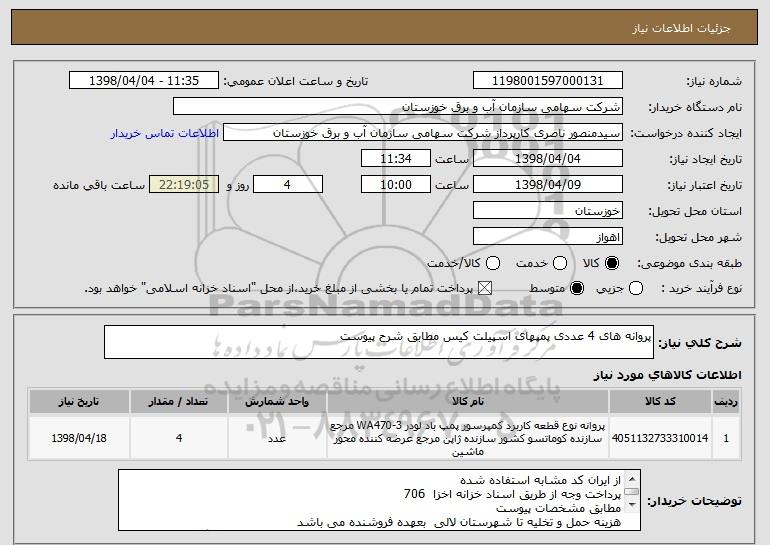770x545 pixels.
Task: Click the note line مطابق مشخصات پیوست
Action: click(x=558, y=508)
